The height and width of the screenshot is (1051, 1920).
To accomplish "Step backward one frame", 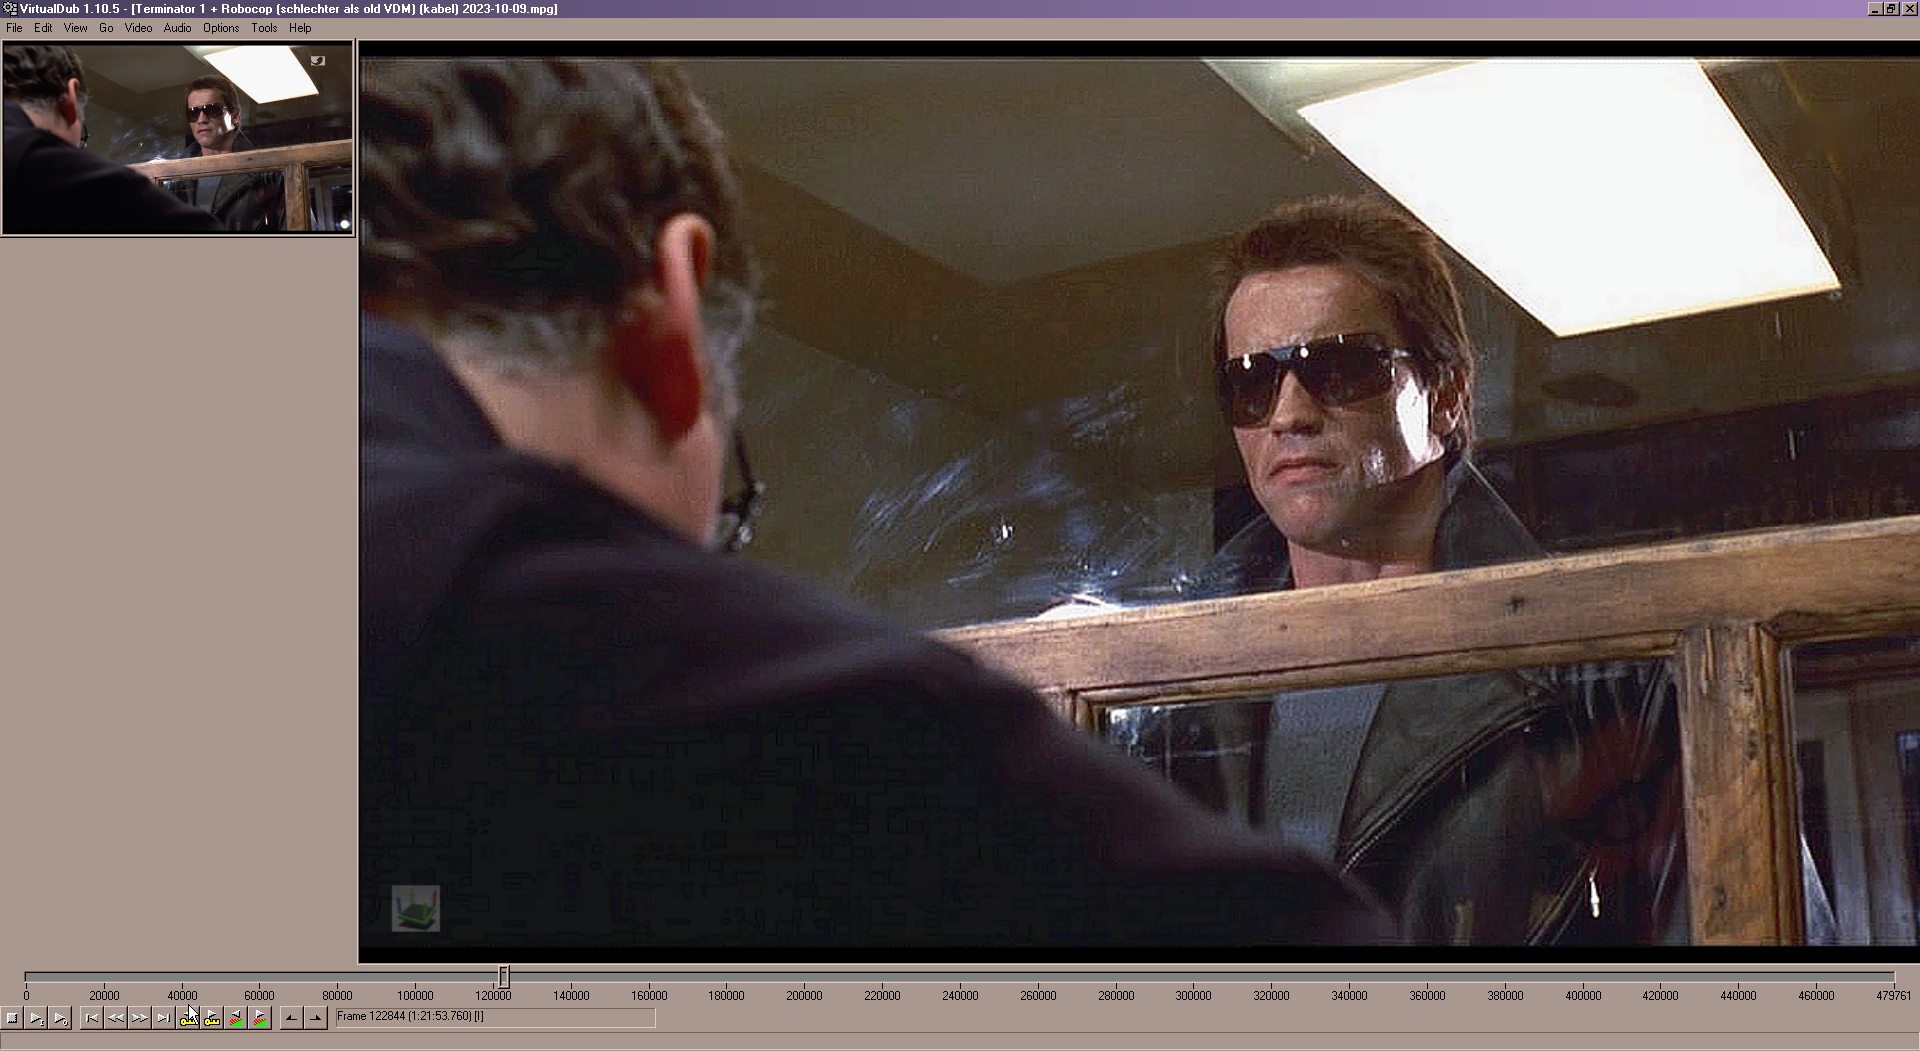I will click(116, 1018).
